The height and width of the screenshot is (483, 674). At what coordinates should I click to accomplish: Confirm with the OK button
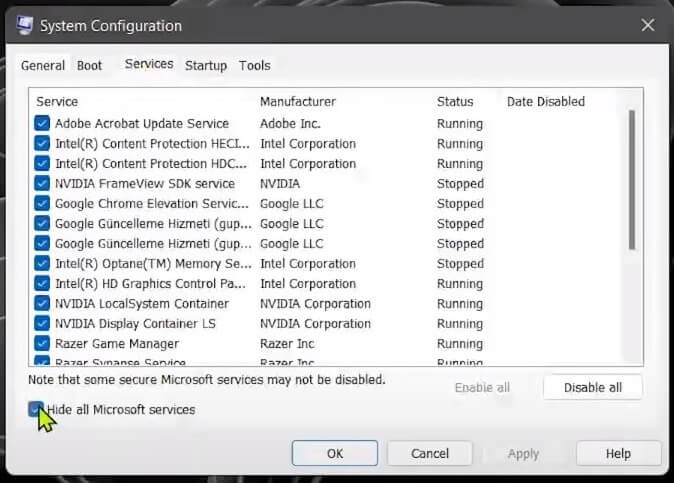335,453
